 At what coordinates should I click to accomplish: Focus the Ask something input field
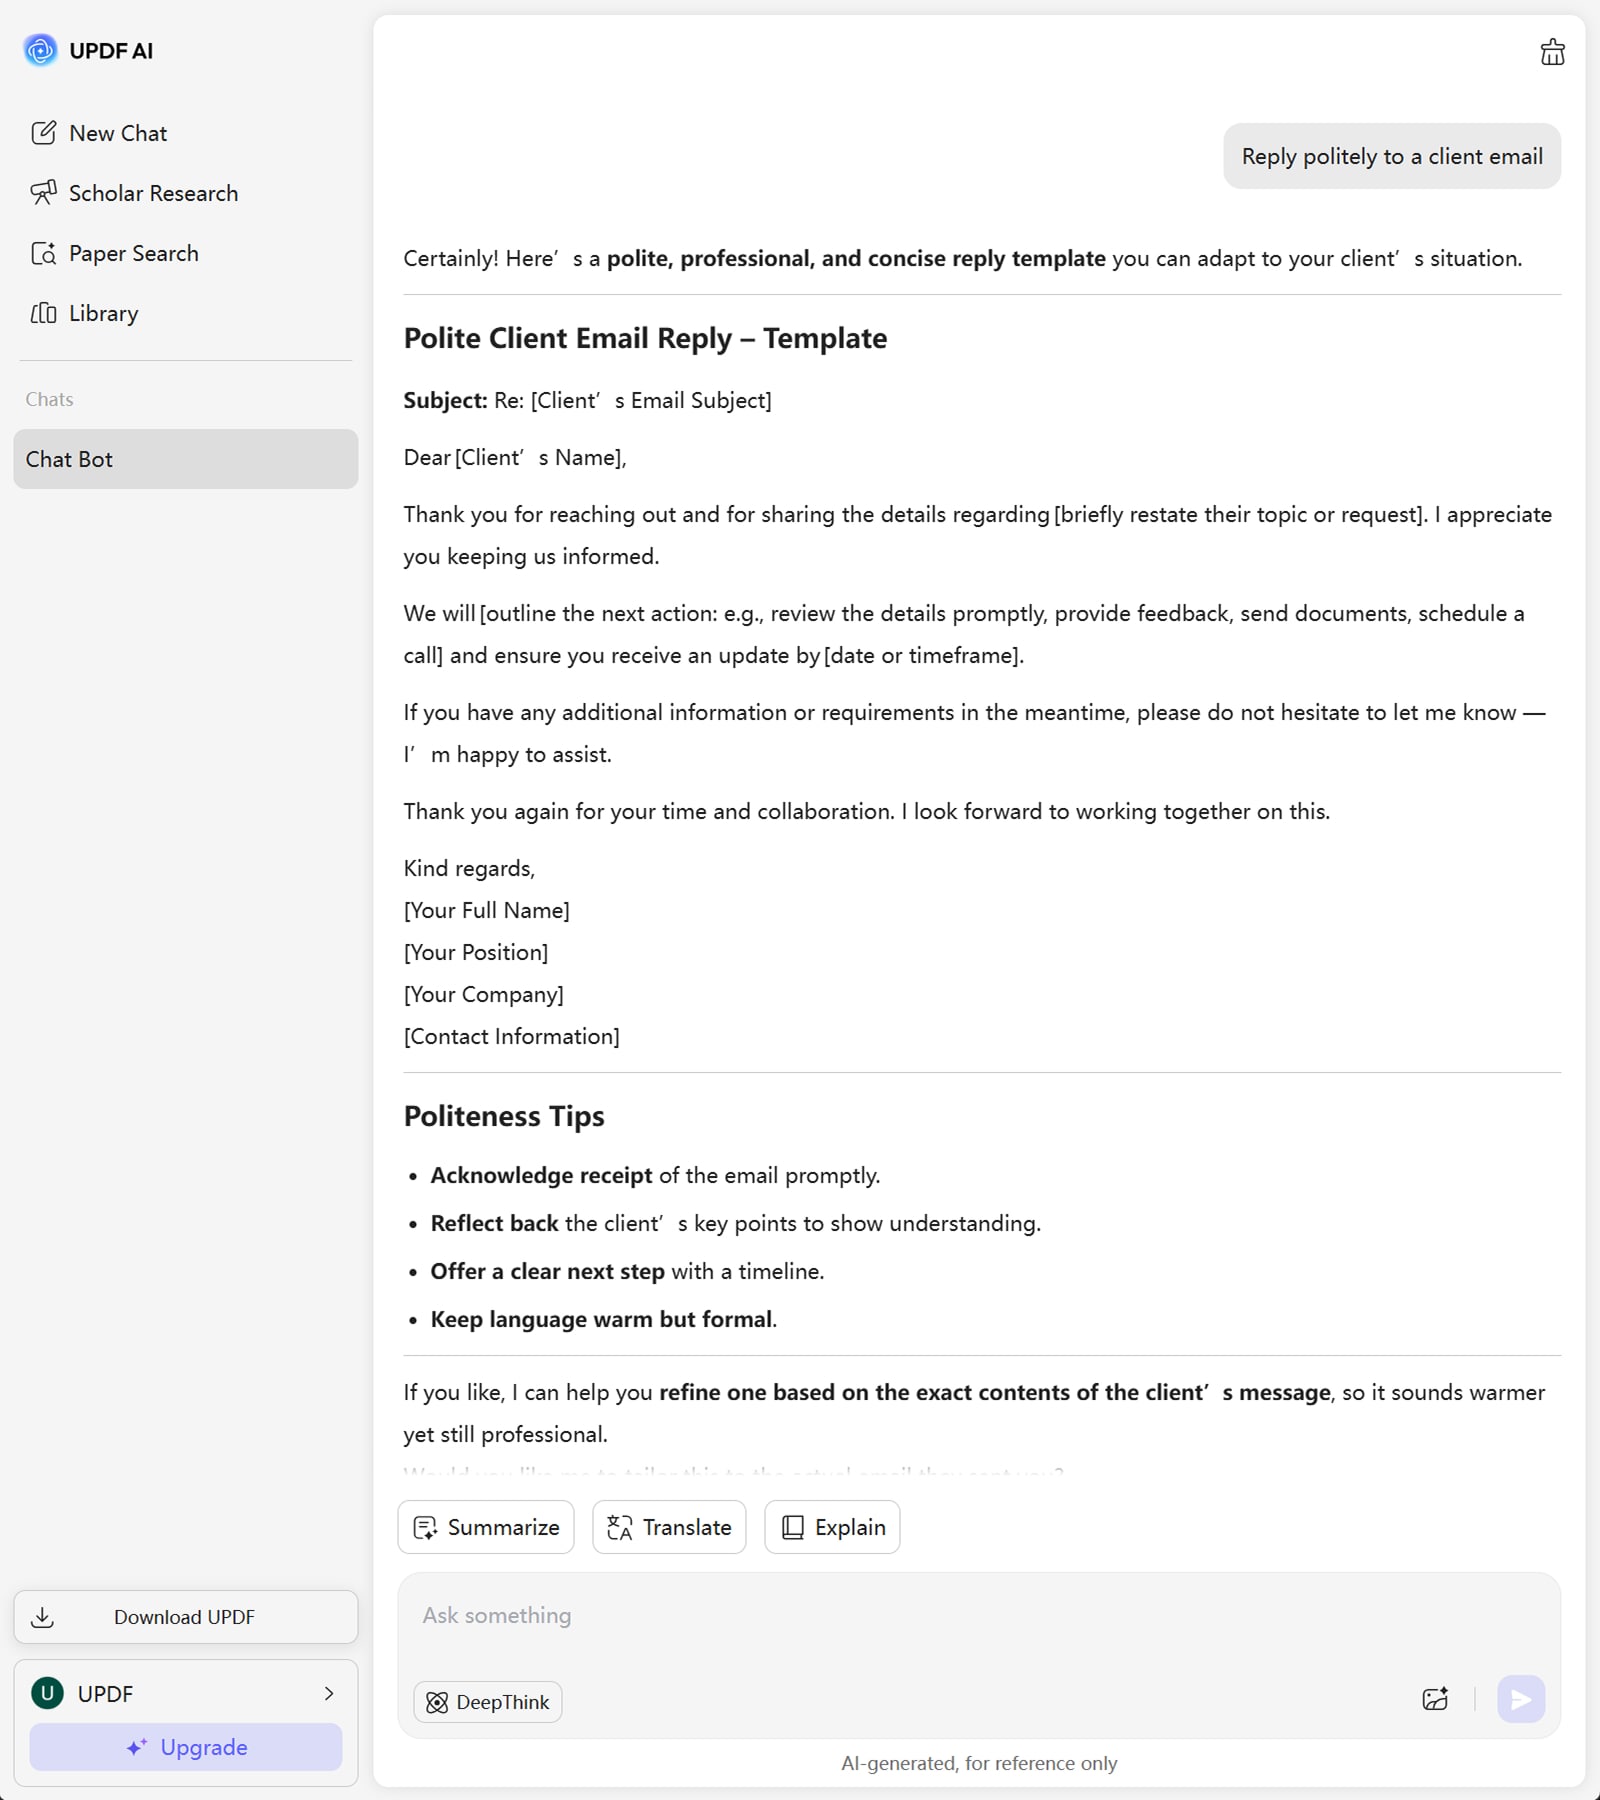pyautogui.click(x=900, y=1616)
